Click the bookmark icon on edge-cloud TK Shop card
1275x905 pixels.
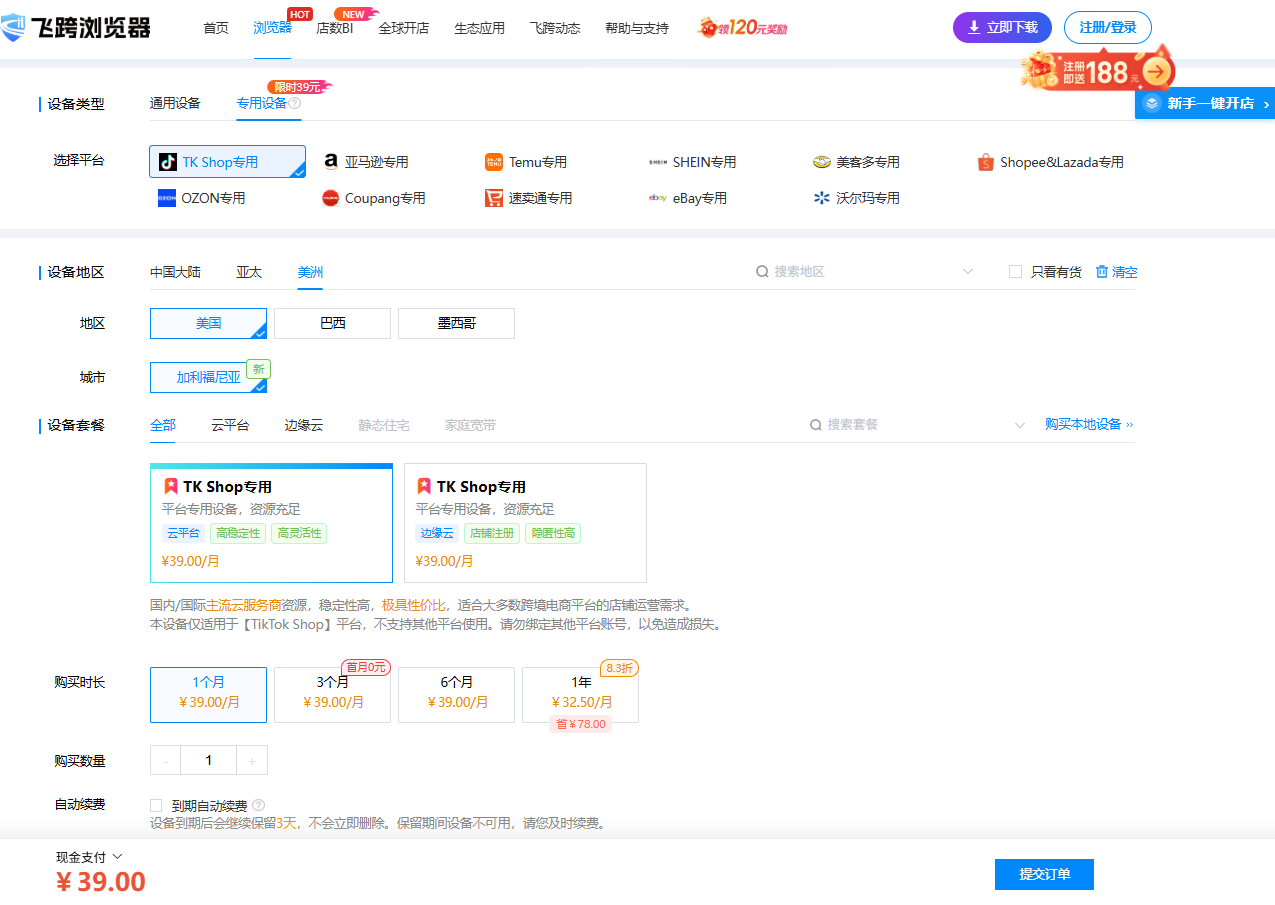pyautogui.click(x=424, y=486)
